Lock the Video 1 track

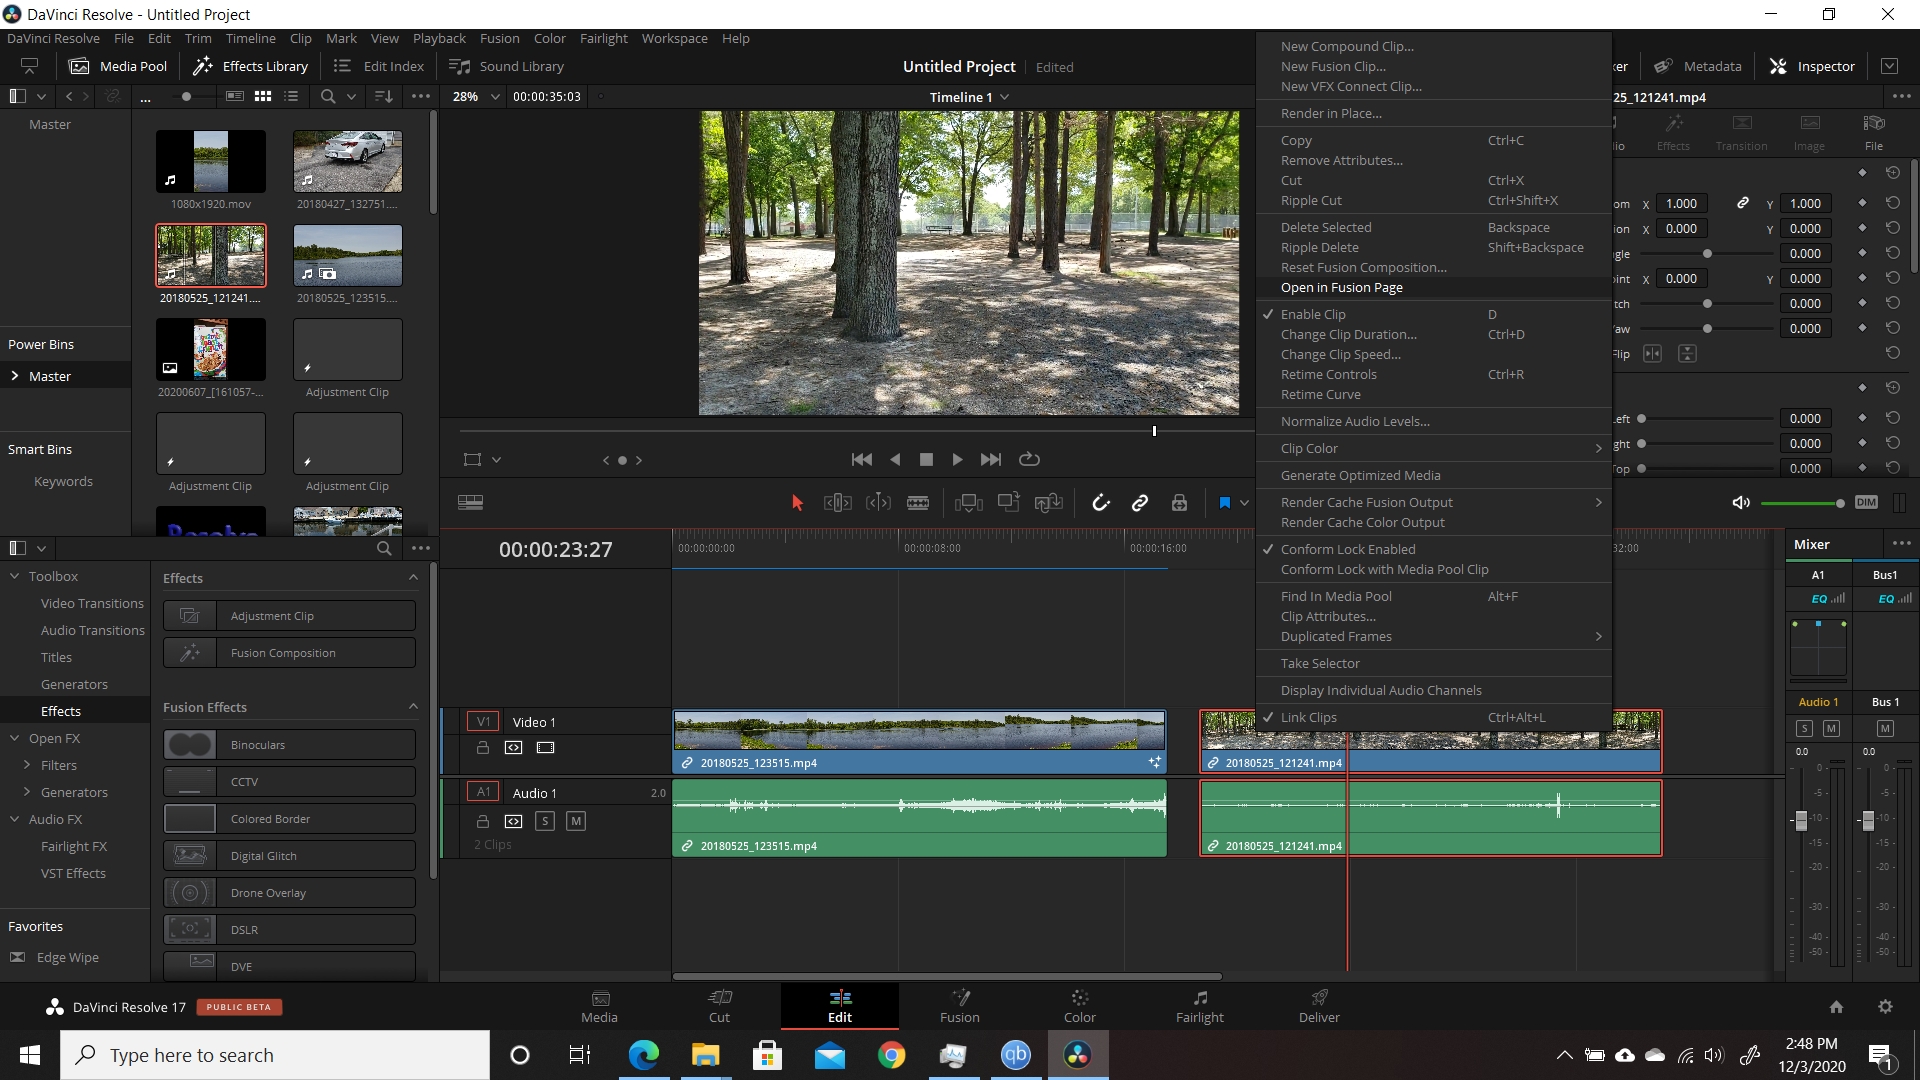pyautogui.click(x=482, y=748)
